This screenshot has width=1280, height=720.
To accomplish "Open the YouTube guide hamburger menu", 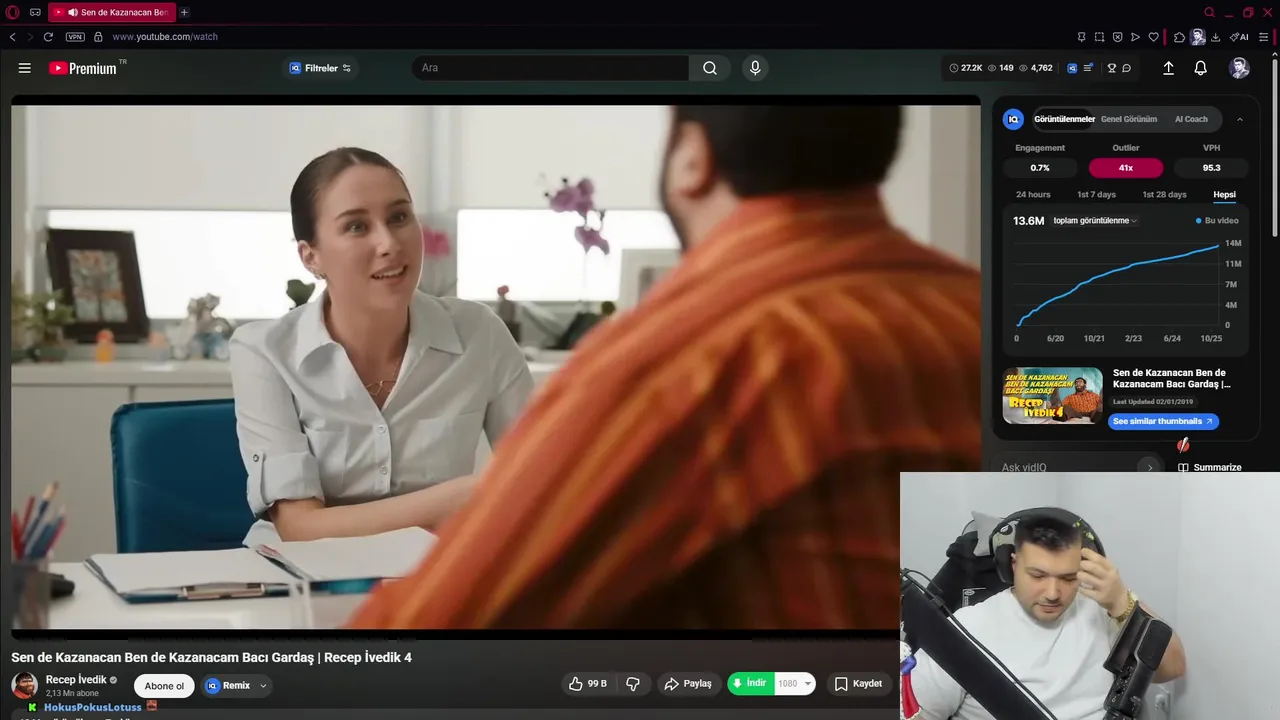I will (24, 68).
